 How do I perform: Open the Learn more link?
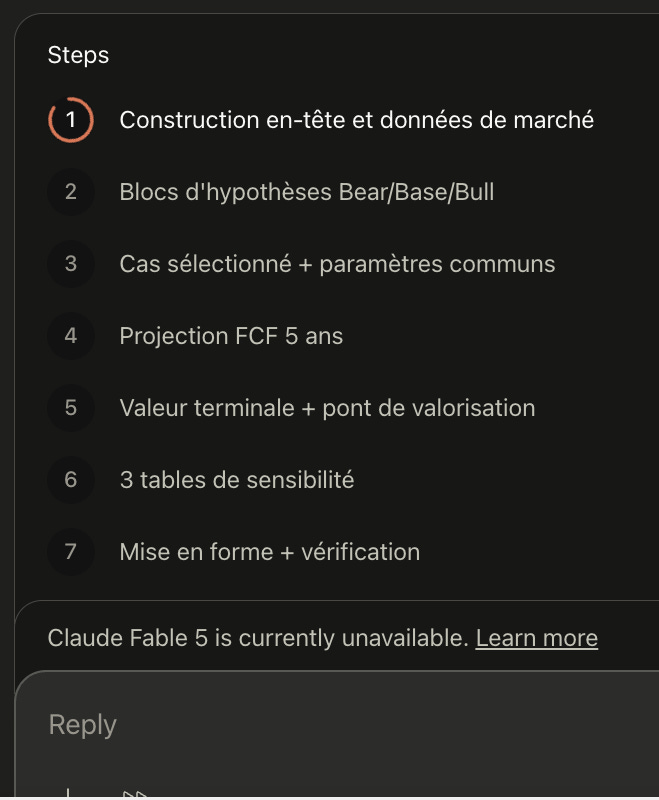coord(537,638)
